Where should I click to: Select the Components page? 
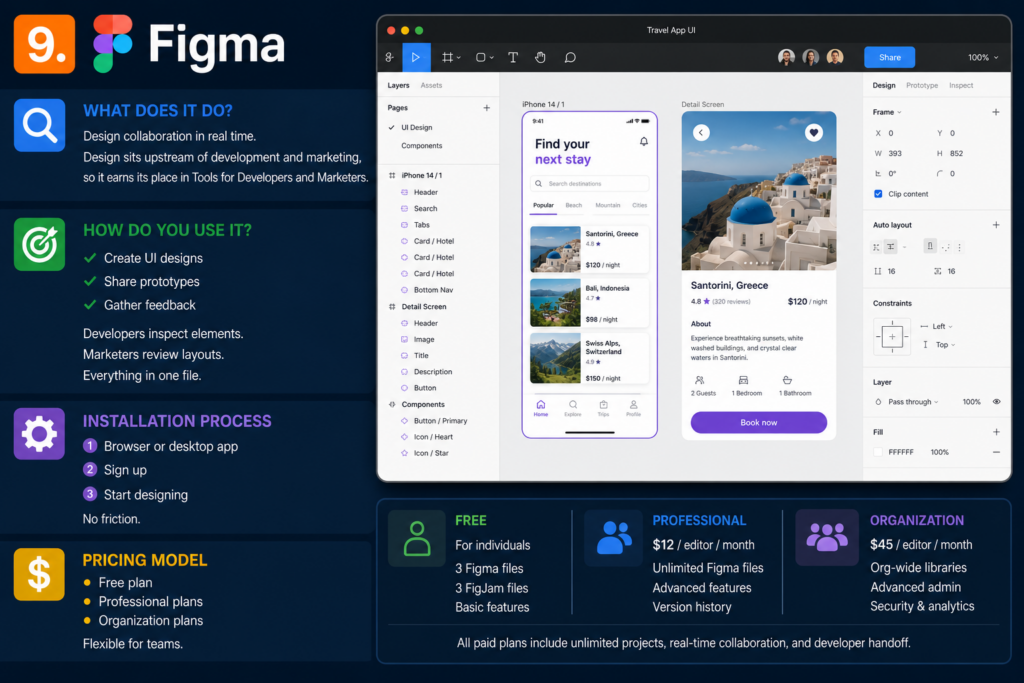(421, 146)
